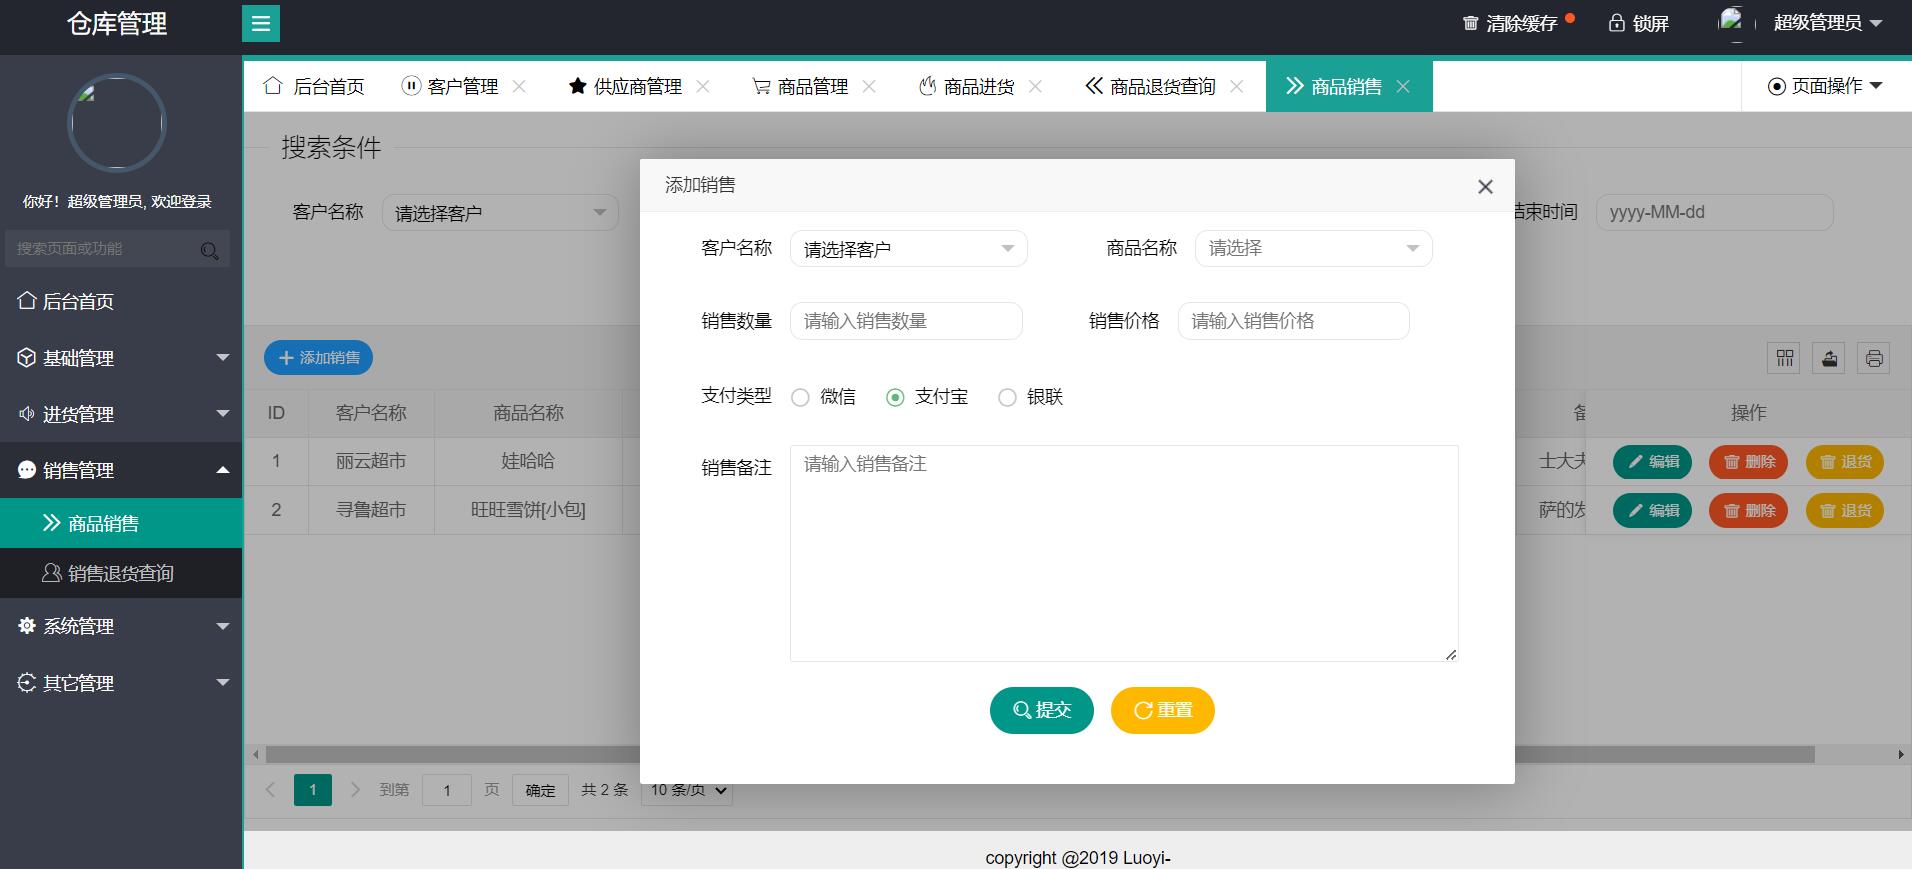Click the 结束时间 date input
Screen dimensions: 1912x869
(1714, 213)
